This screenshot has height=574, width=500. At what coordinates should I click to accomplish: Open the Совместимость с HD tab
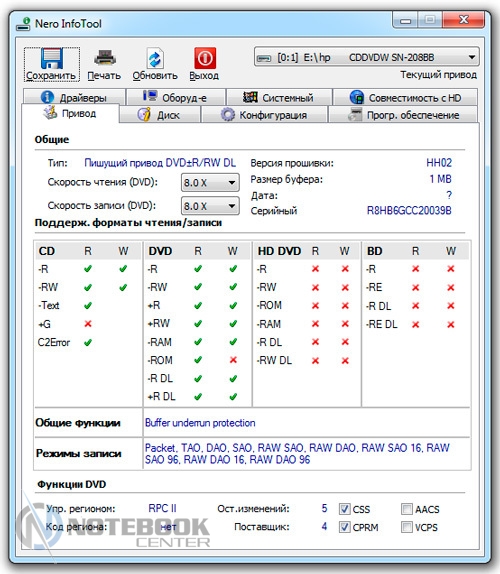[405, 97]
